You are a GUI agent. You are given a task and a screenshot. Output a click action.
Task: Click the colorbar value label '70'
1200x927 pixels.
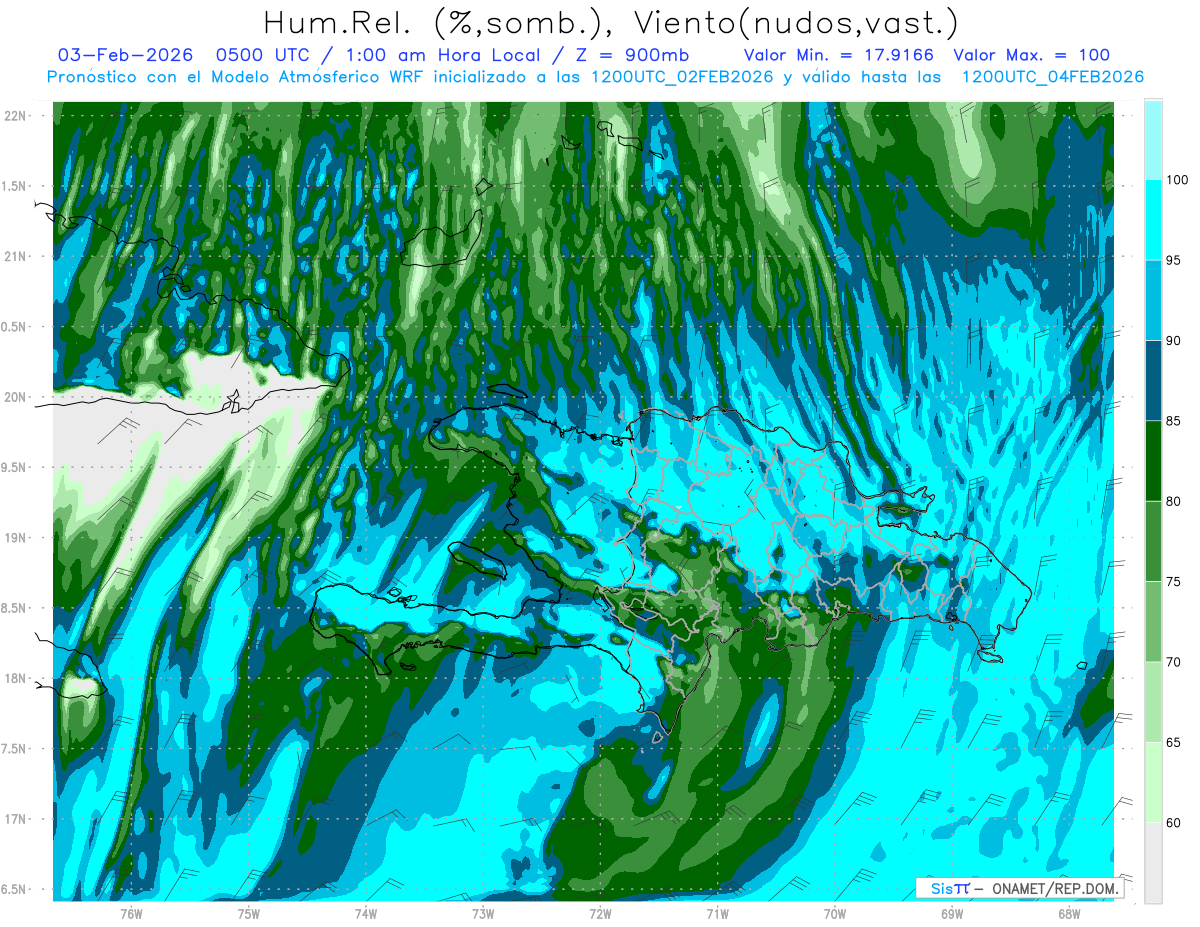click(x=1174, y=662)
